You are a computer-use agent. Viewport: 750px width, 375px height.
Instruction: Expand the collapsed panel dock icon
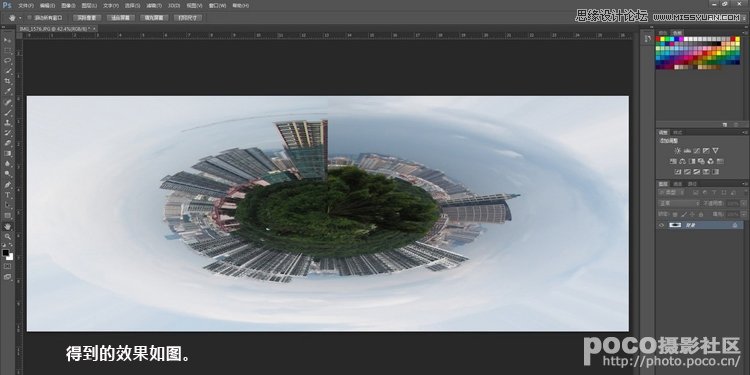coord(648,38)
